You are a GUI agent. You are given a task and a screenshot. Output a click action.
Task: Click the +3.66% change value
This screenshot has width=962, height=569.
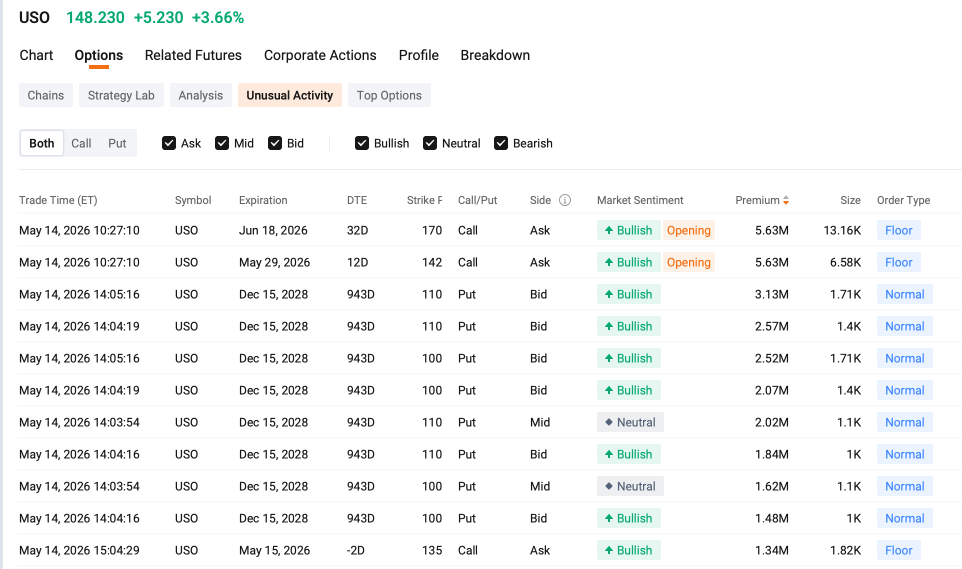[218, 17]
